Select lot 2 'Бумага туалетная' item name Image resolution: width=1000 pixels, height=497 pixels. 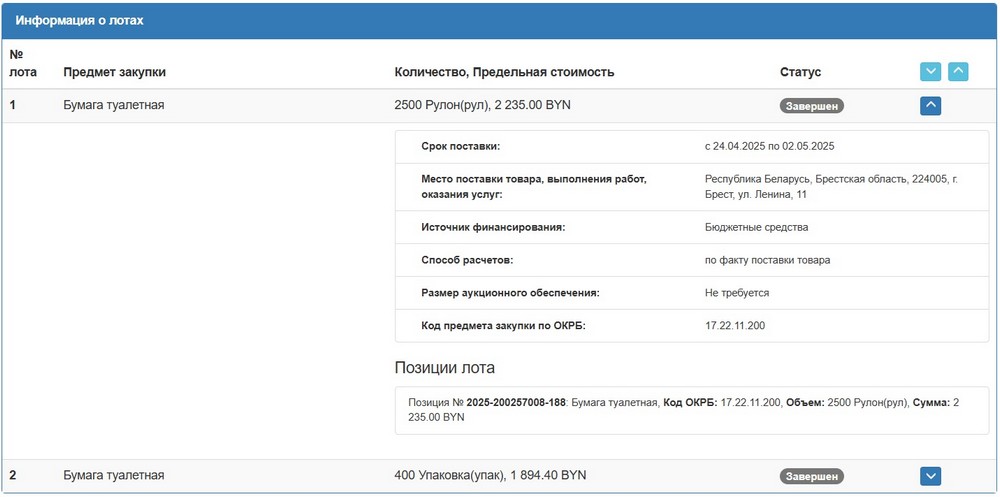pos(113,476)
